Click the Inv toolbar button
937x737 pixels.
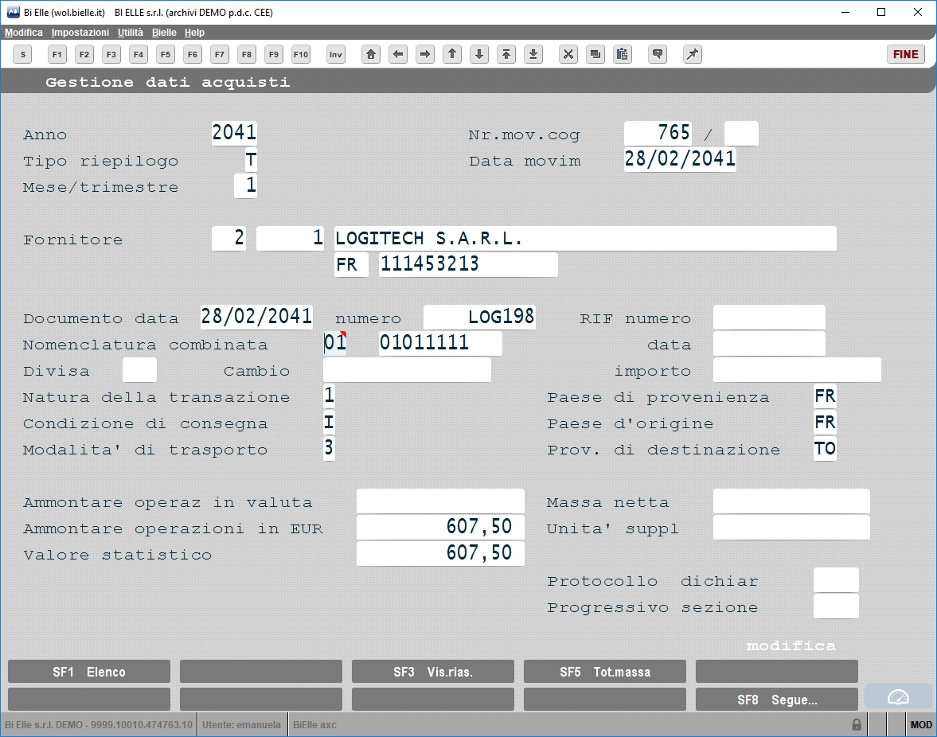(336, 54)
